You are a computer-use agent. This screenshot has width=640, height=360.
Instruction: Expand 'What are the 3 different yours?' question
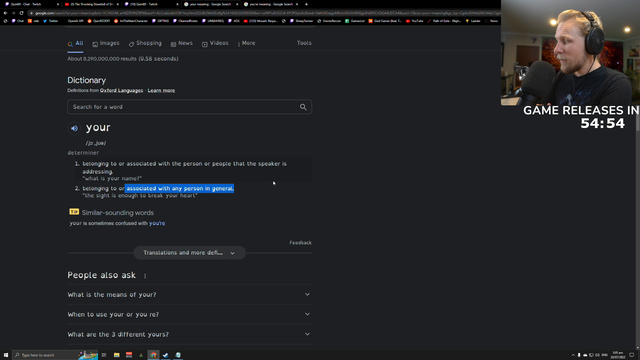tap(189, 334)
